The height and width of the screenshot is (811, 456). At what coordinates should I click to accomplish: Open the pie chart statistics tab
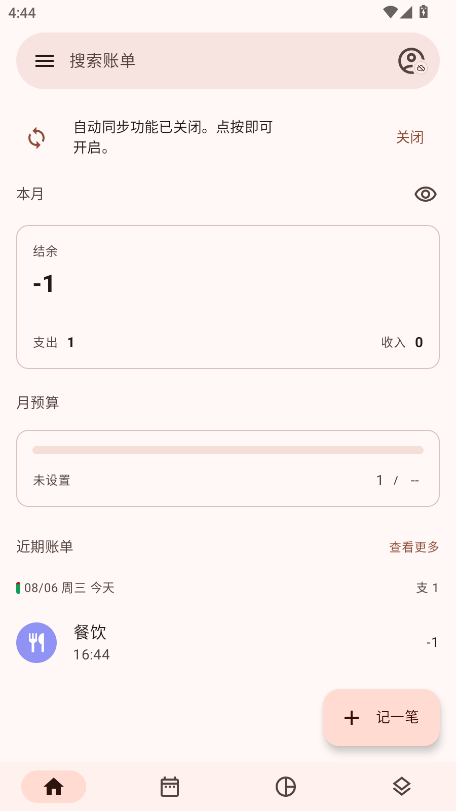tap(285, 787)
